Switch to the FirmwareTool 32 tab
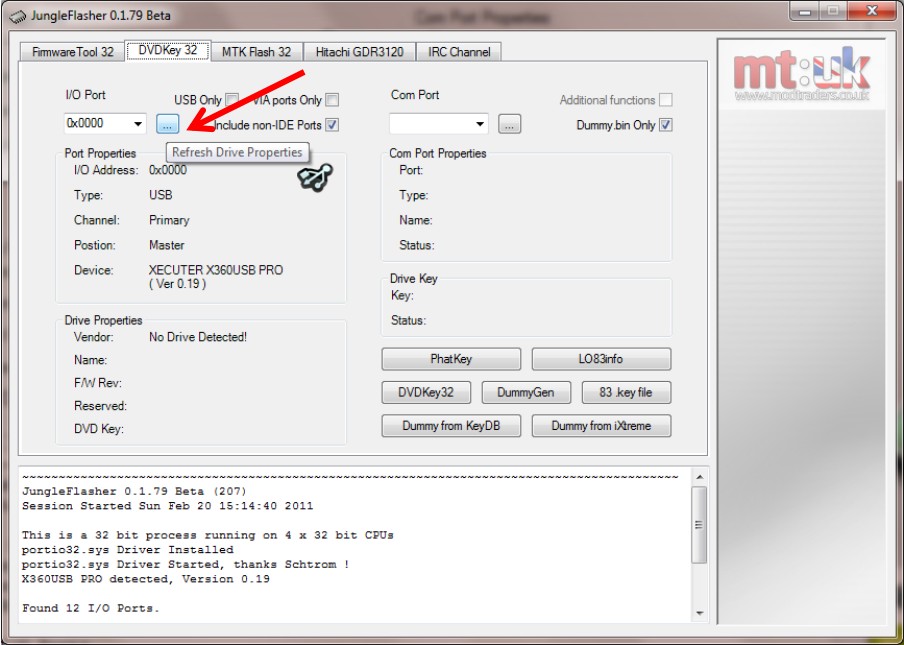Image resolution: width=904 pixels, height=645 pixels. [73, 52]
